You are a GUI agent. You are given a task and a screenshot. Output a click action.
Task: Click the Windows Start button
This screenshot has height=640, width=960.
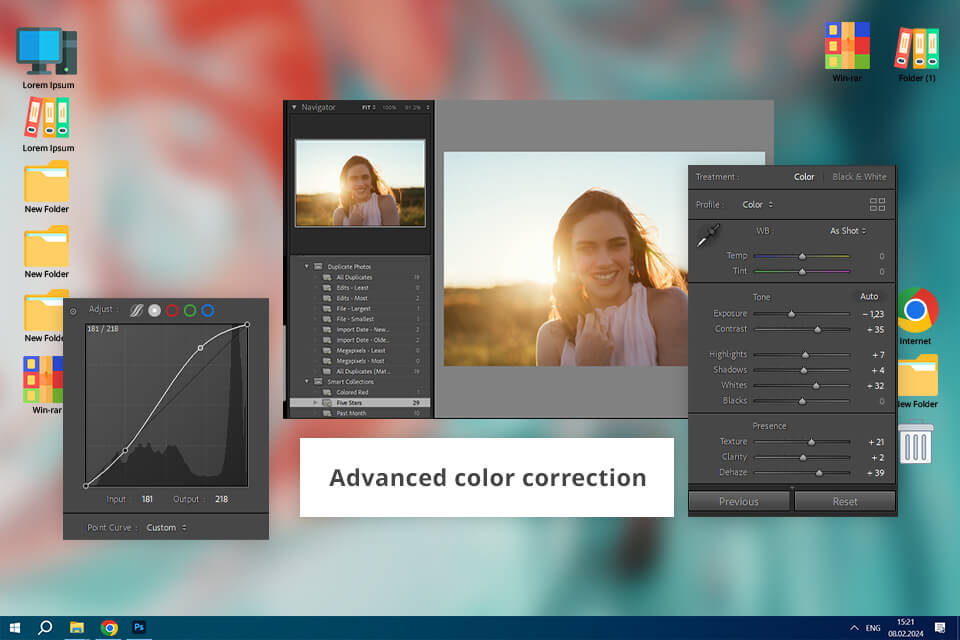pos(14,627)
